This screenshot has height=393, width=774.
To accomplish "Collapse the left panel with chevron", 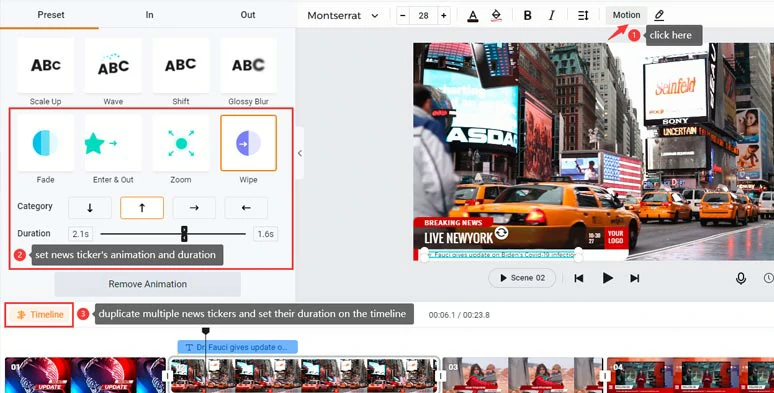I will click(300, 153).
